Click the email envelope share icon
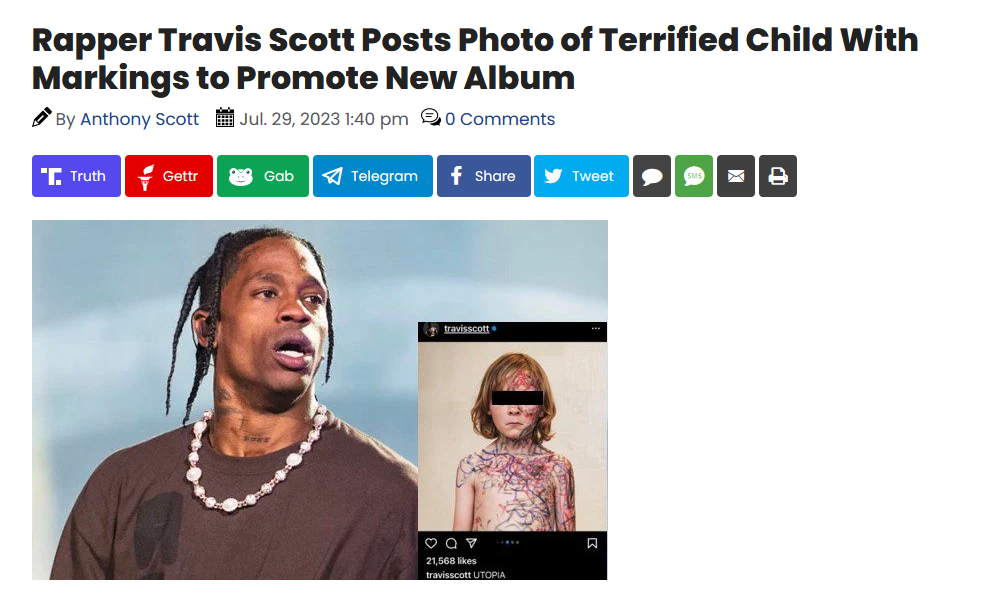 [736, 176]
